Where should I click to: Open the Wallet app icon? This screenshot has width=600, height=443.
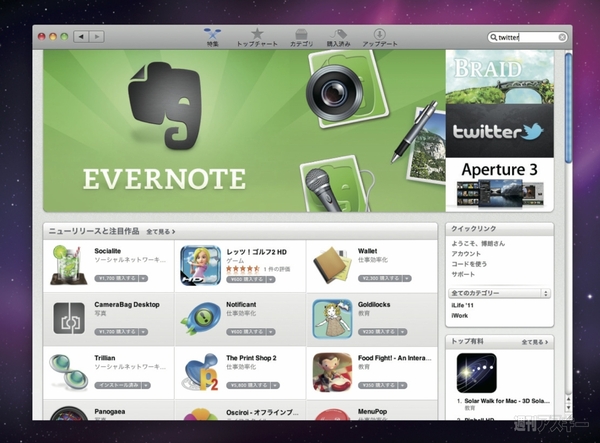(x=333, y=265)
